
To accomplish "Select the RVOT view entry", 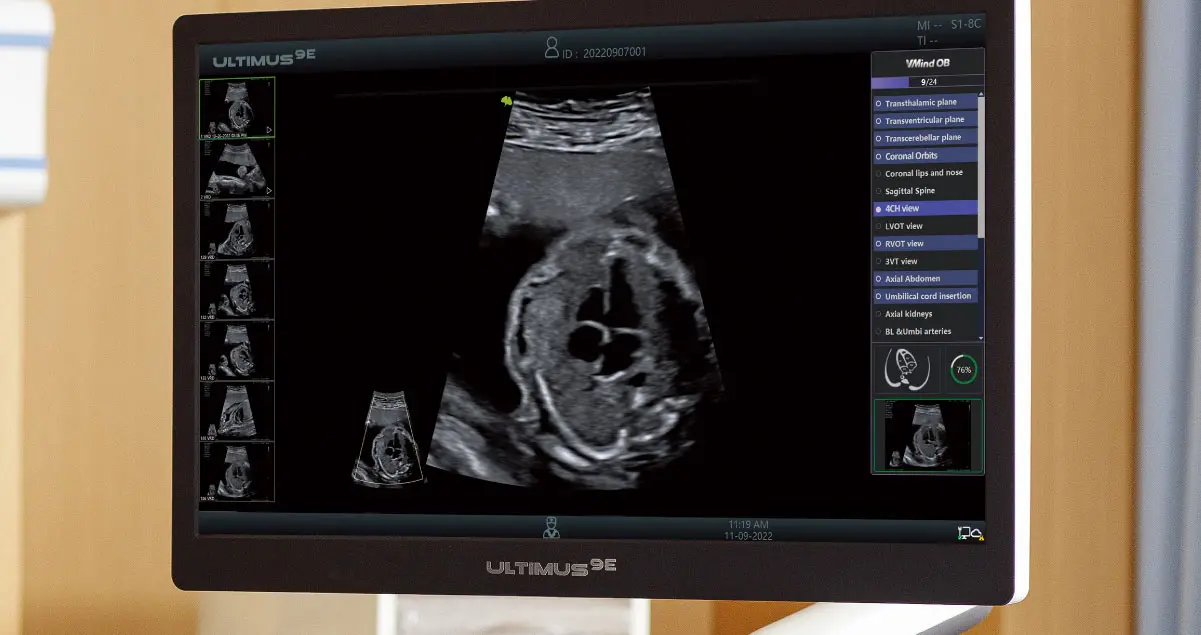I will 925,243.
